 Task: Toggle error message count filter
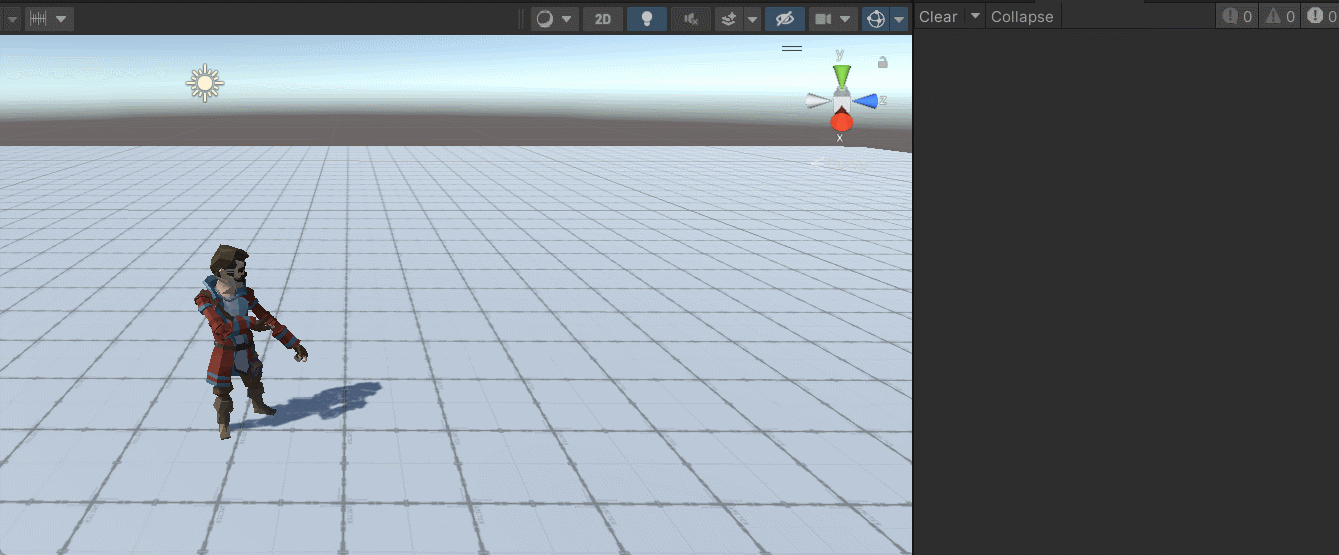1320,16
